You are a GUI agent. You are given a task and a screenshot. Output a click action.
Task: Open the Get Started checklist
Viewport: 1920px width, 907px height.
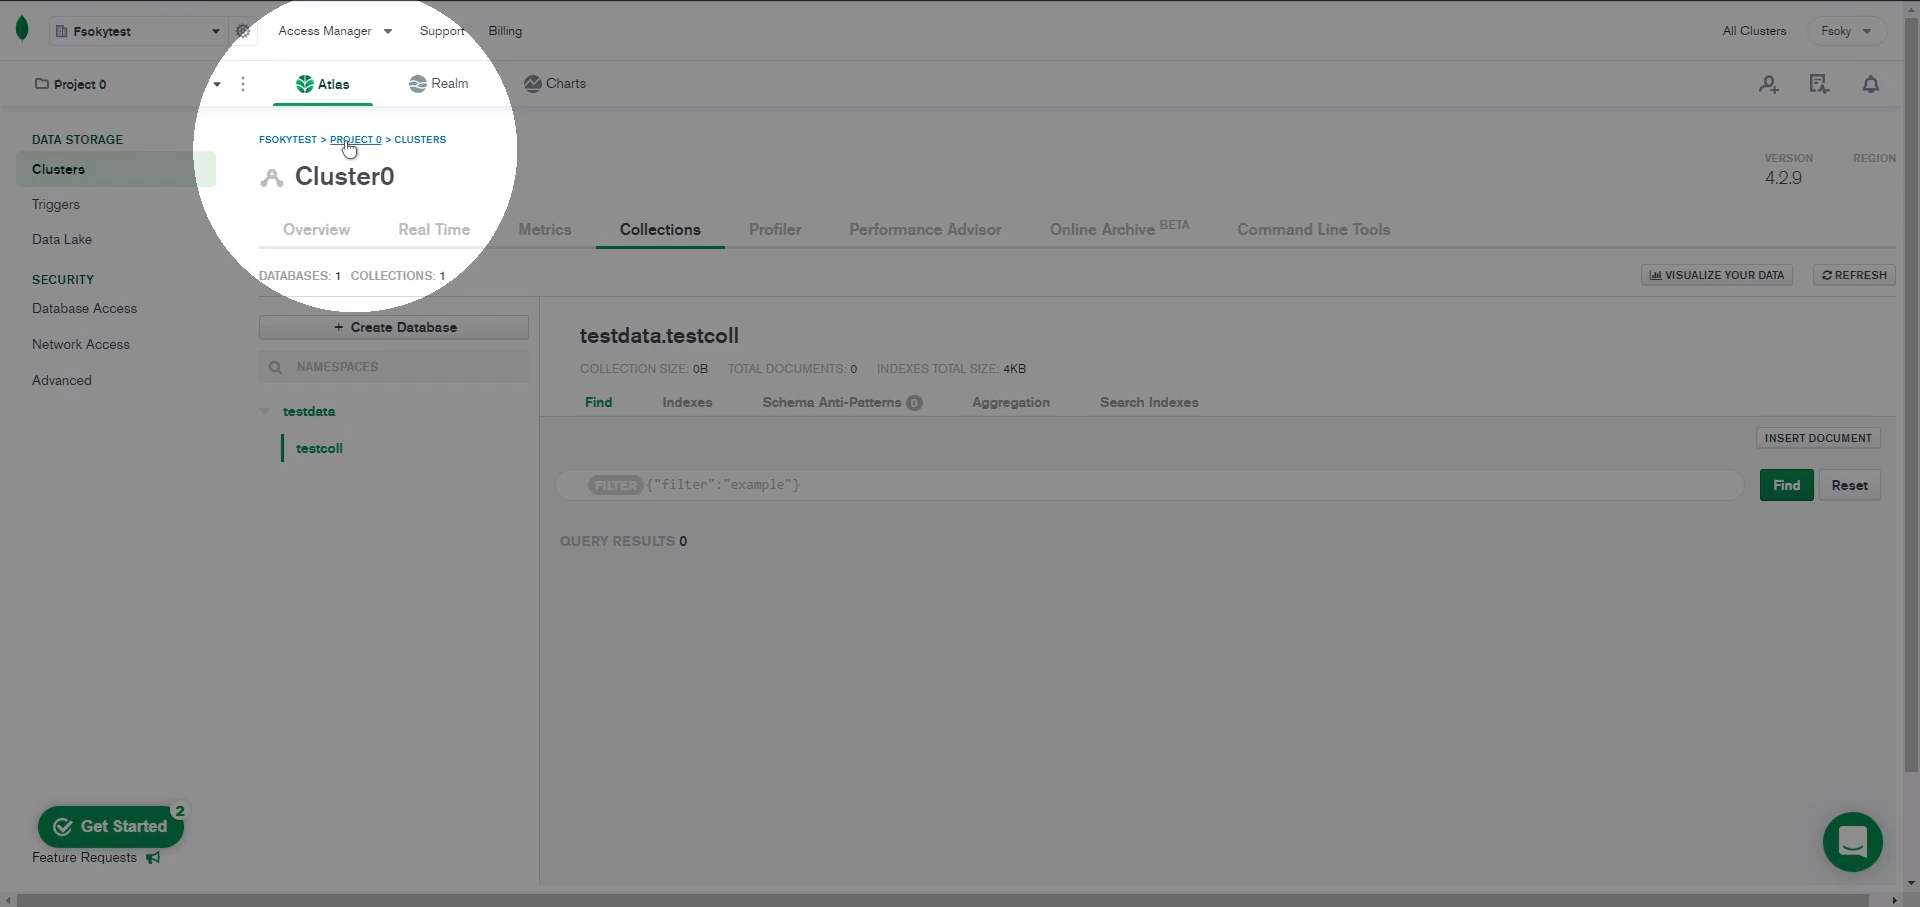(x=111, y=826)
